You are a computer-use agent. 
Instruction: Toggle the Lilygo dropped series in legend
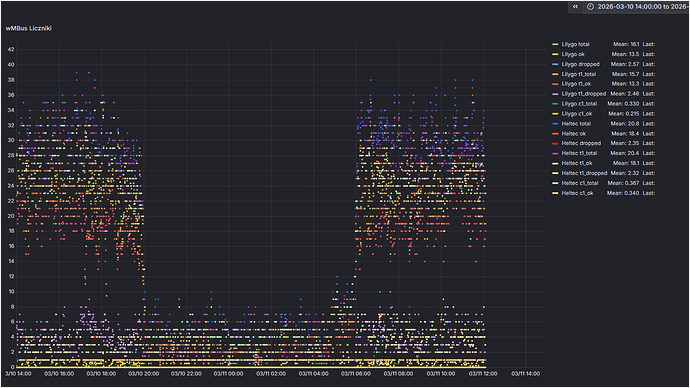coord(580,64)
